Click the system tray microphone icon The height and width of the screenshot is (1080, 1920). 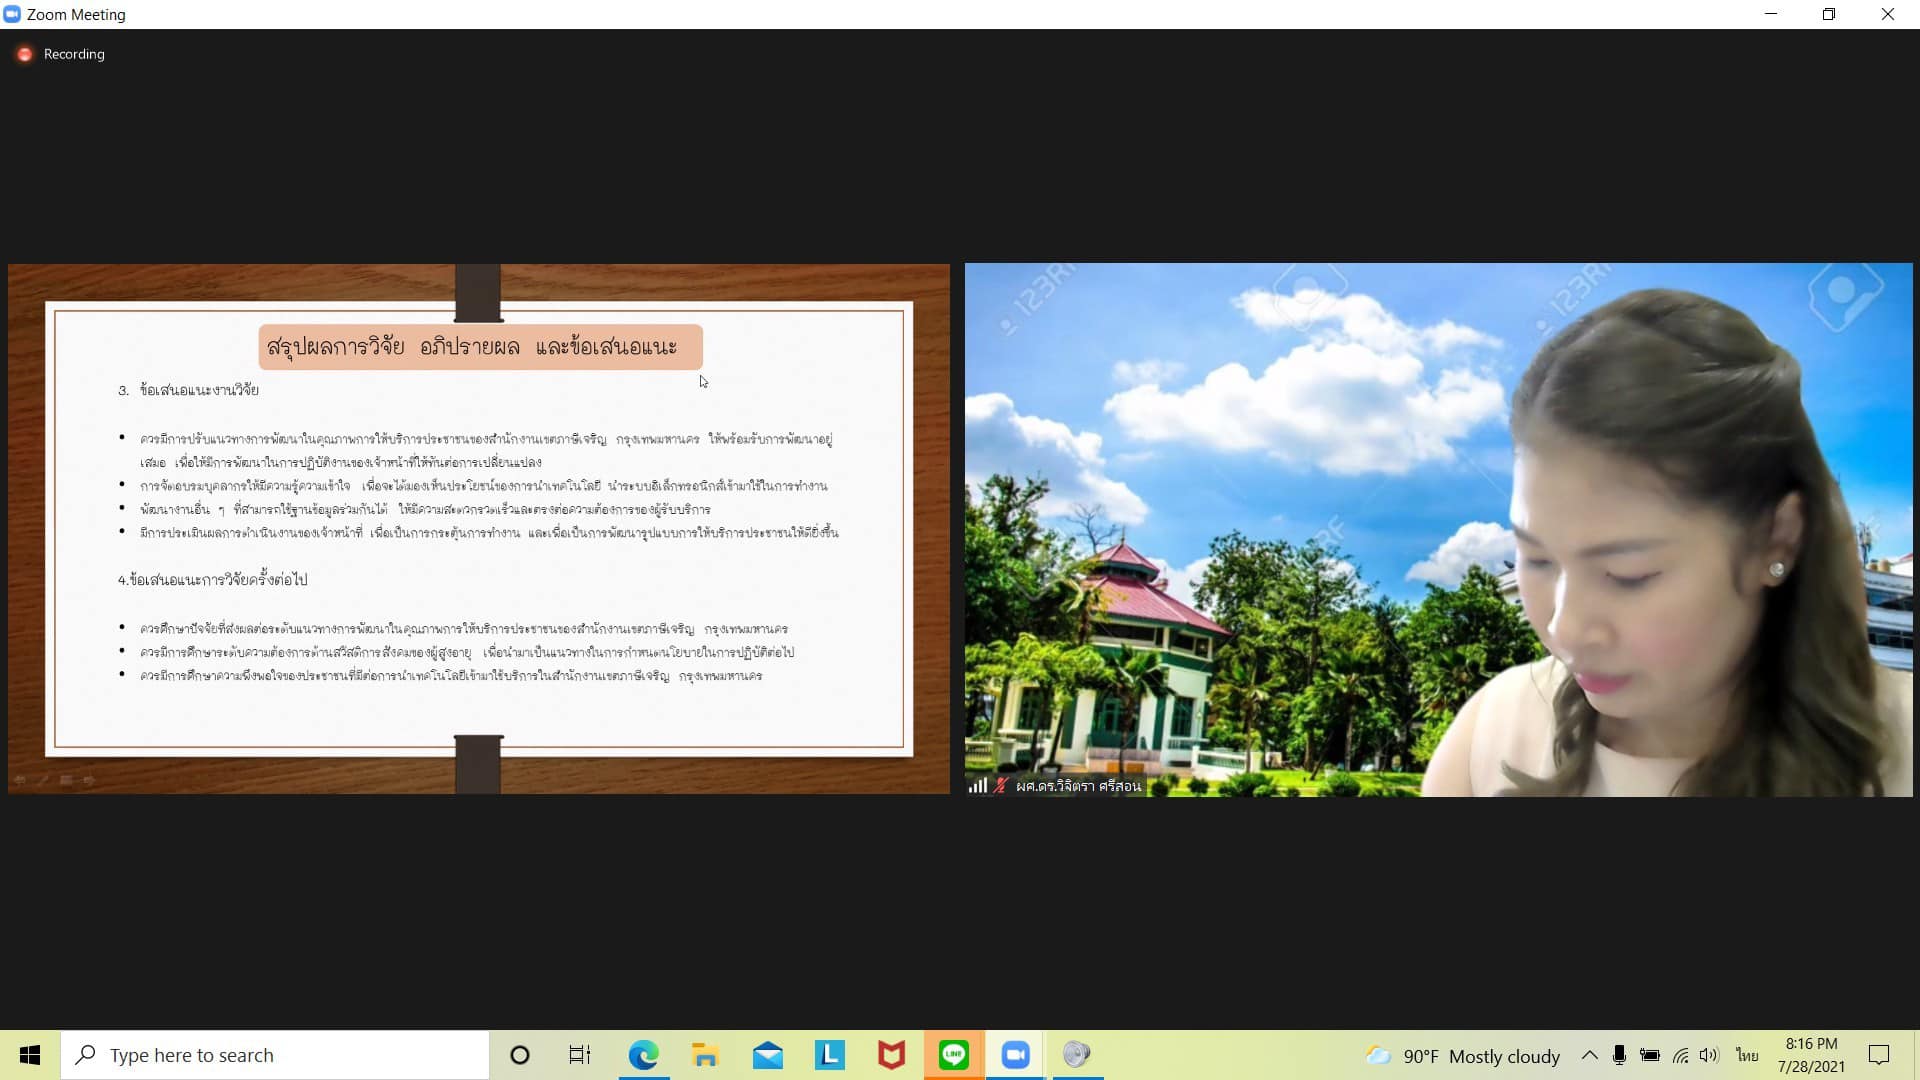click(x=1619, y=1055)
